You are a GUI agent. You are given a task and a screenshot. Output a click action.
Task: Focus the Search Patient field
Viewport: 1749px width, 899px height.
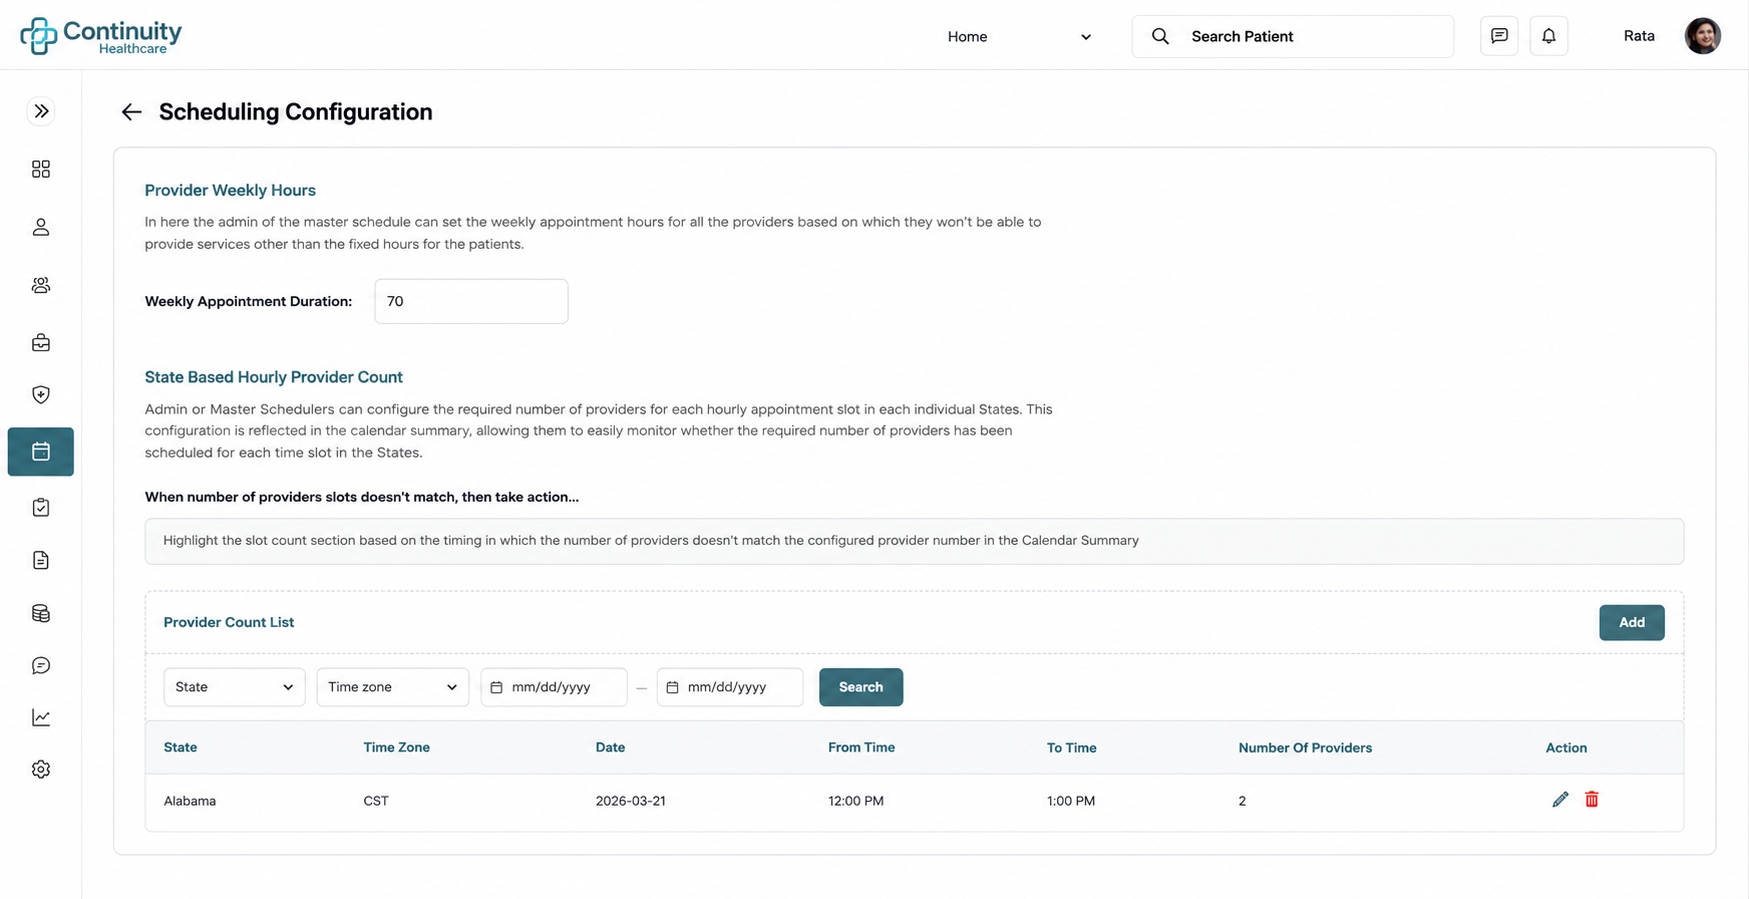pos(1293,36)
